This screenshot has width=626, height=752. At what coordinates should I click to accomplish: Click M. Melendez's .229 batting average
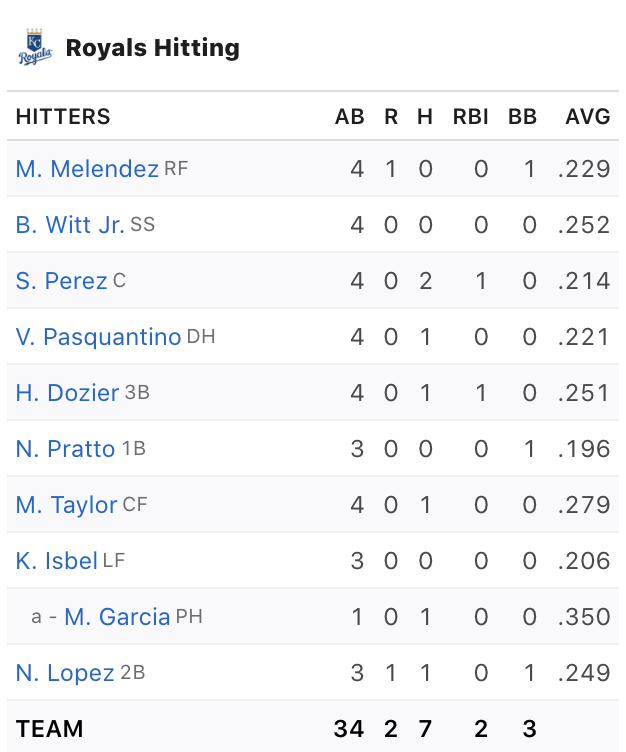[584, 169]
